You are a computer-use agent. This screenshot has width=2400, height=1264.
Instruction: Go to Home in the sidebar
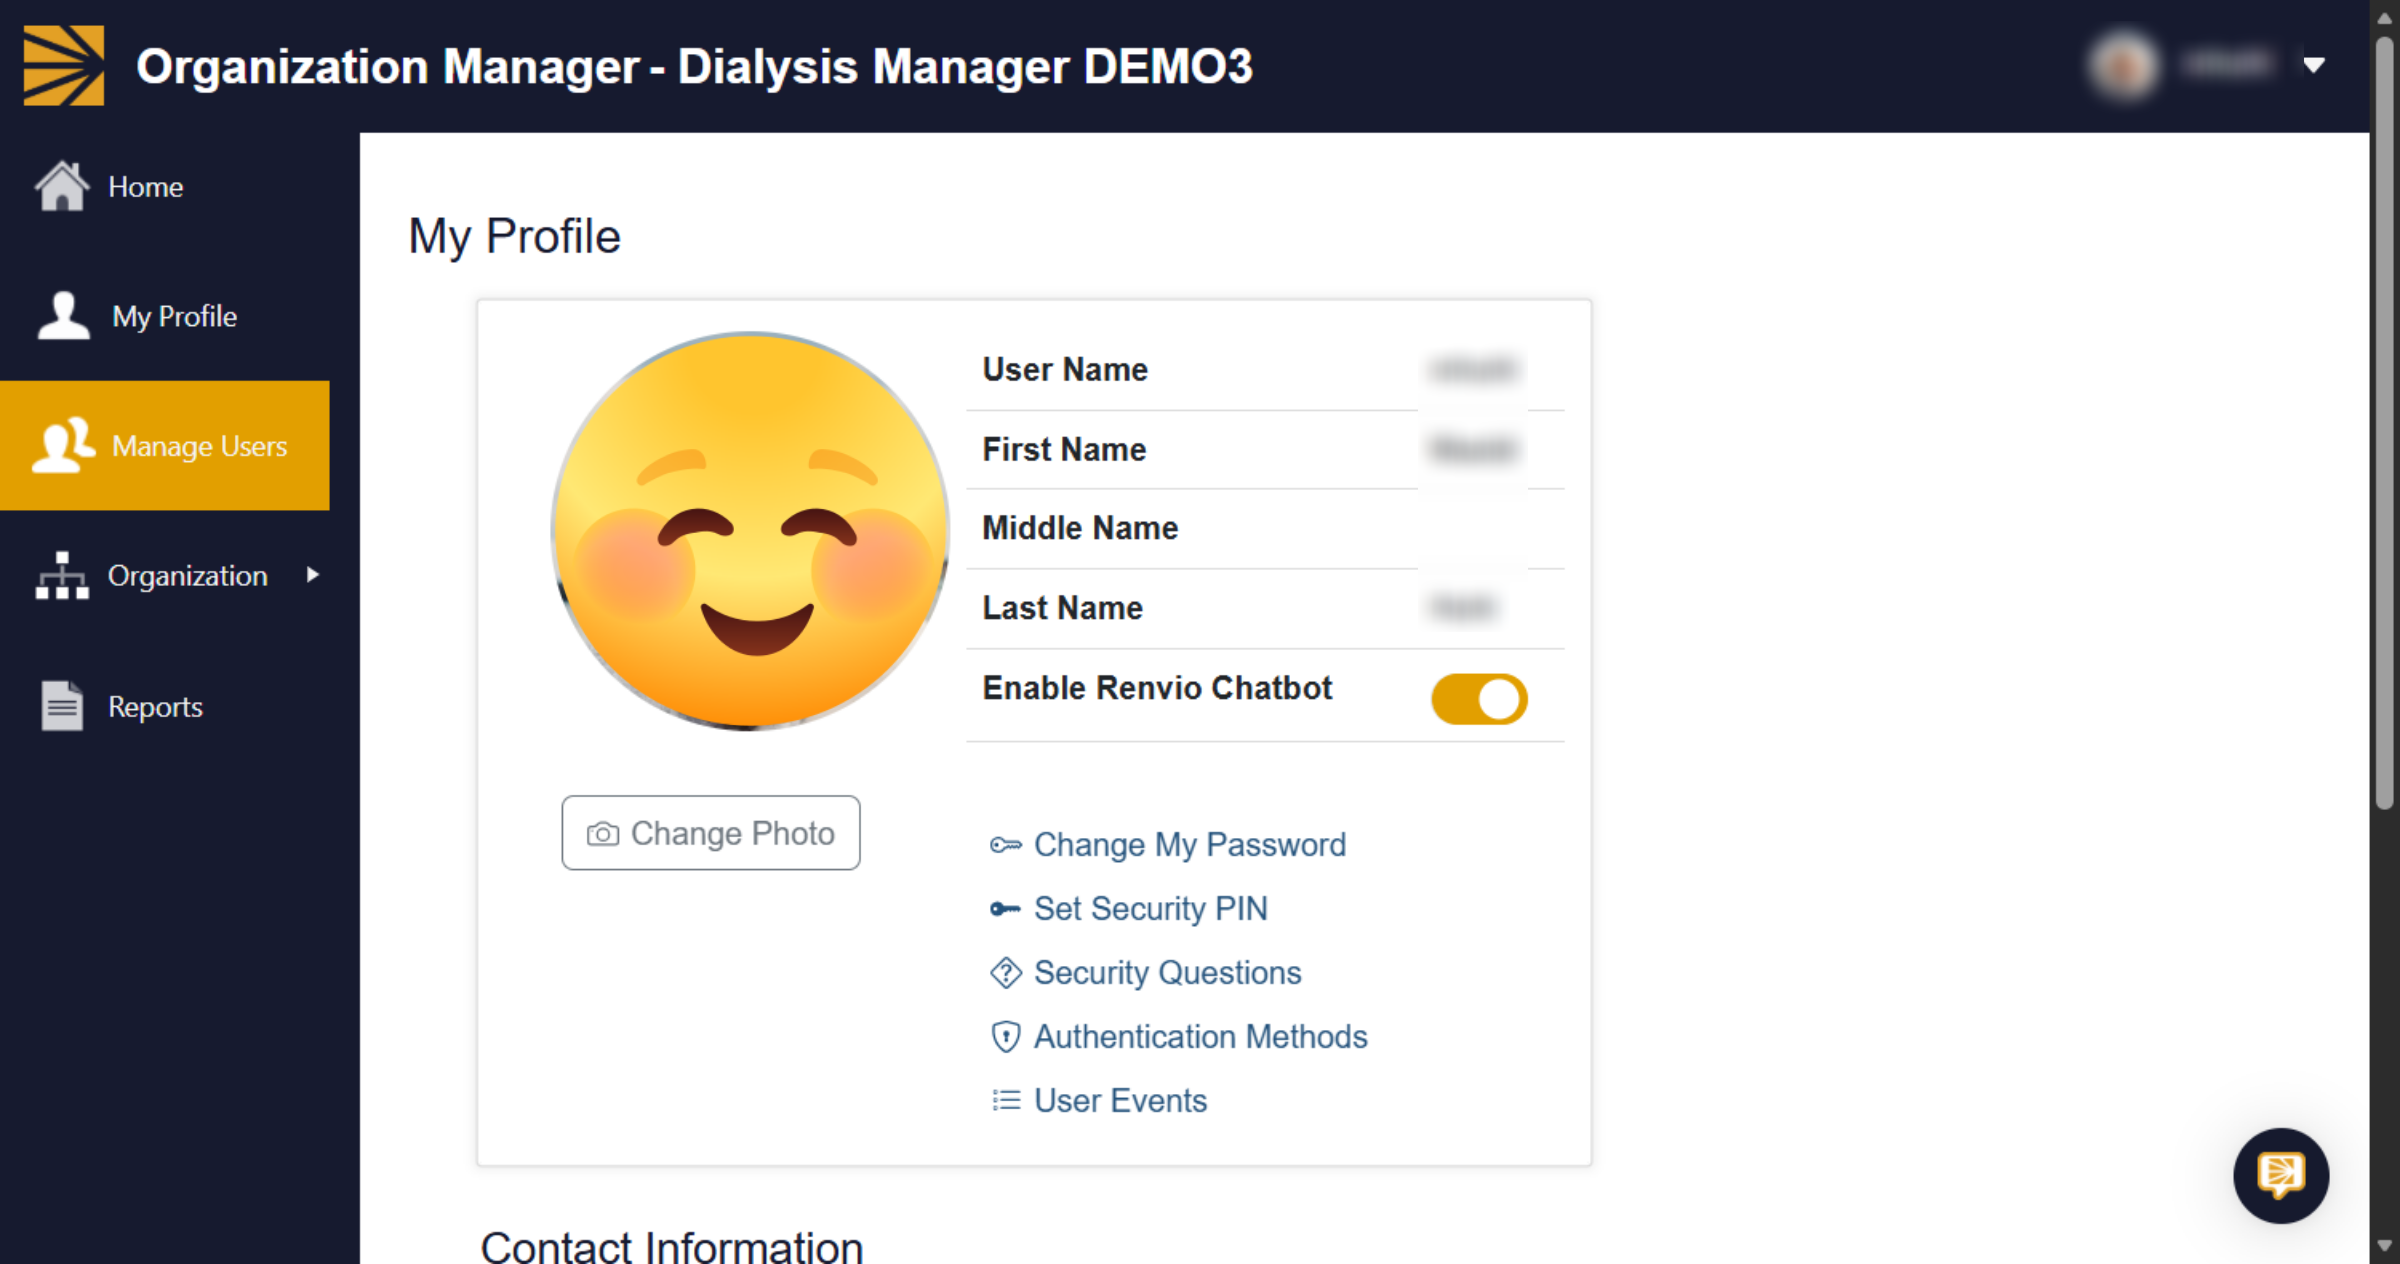pyautogui.click(x=165, y=187)
